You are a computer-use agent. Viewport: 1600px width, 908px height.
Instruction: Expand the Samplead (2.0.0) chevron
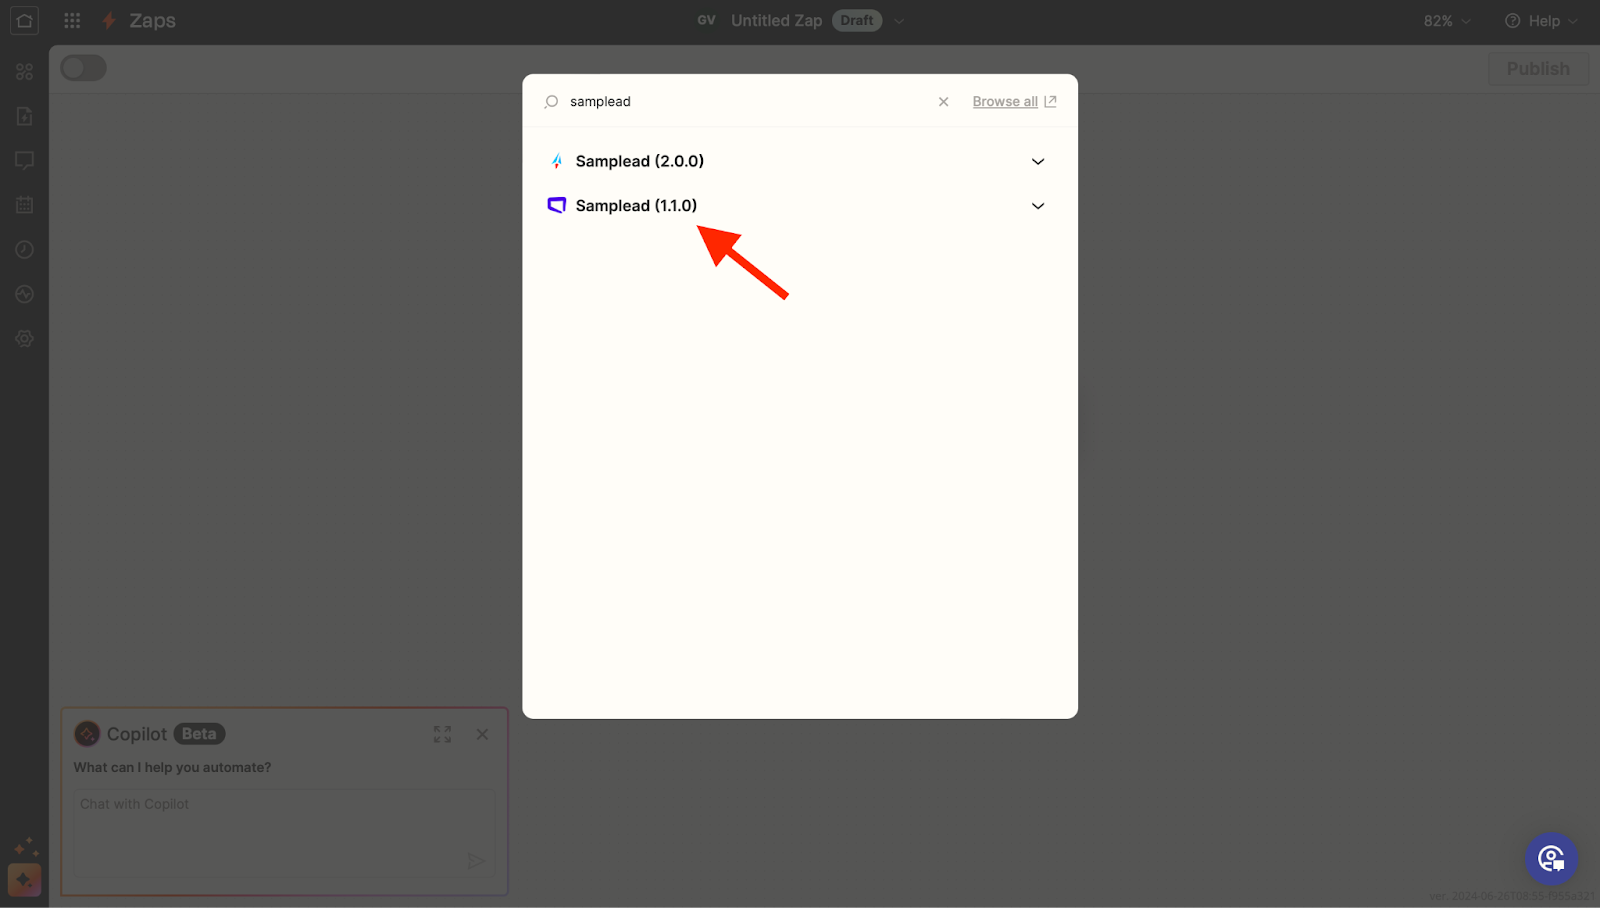1038,161
